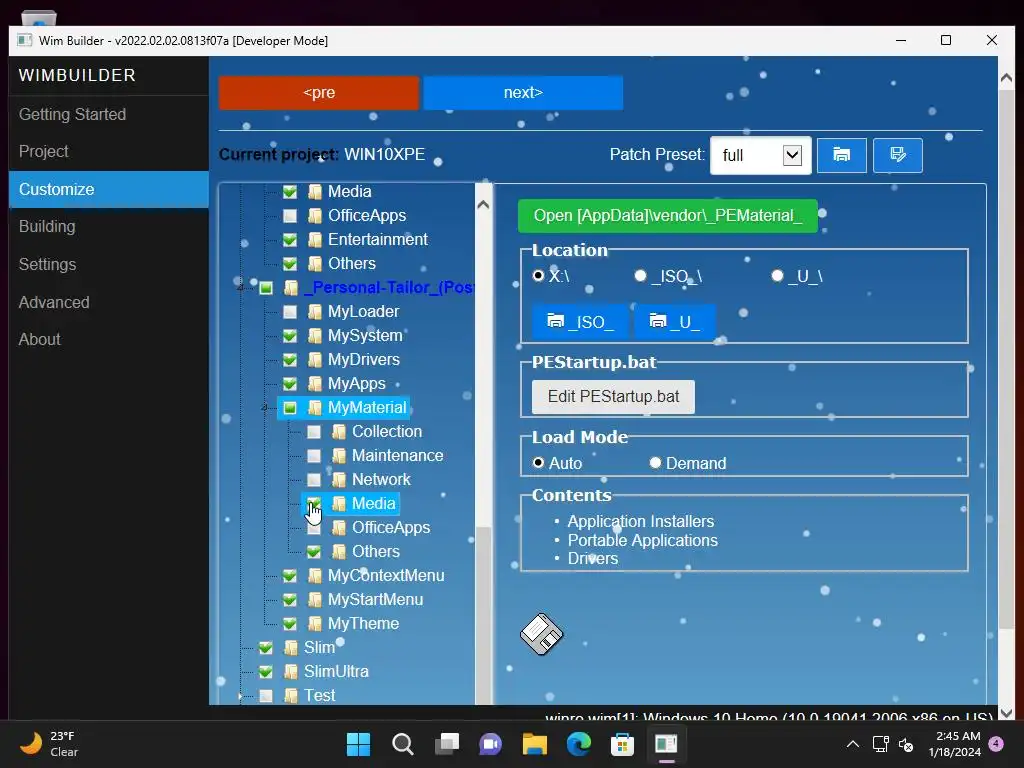Image resolution: width=1024 pixels, height=768 pixels.
Task: Launch Microsoft Edge from taskbar
Action: 579,744
